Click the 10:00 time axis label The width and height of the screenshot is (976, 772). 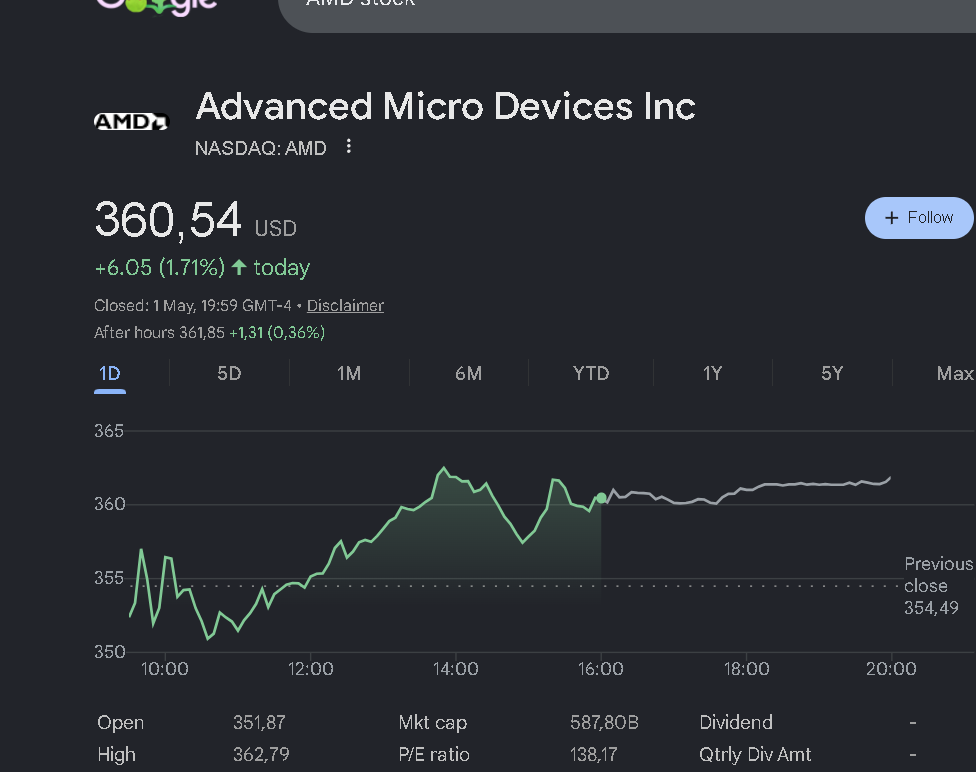(164, 669)
